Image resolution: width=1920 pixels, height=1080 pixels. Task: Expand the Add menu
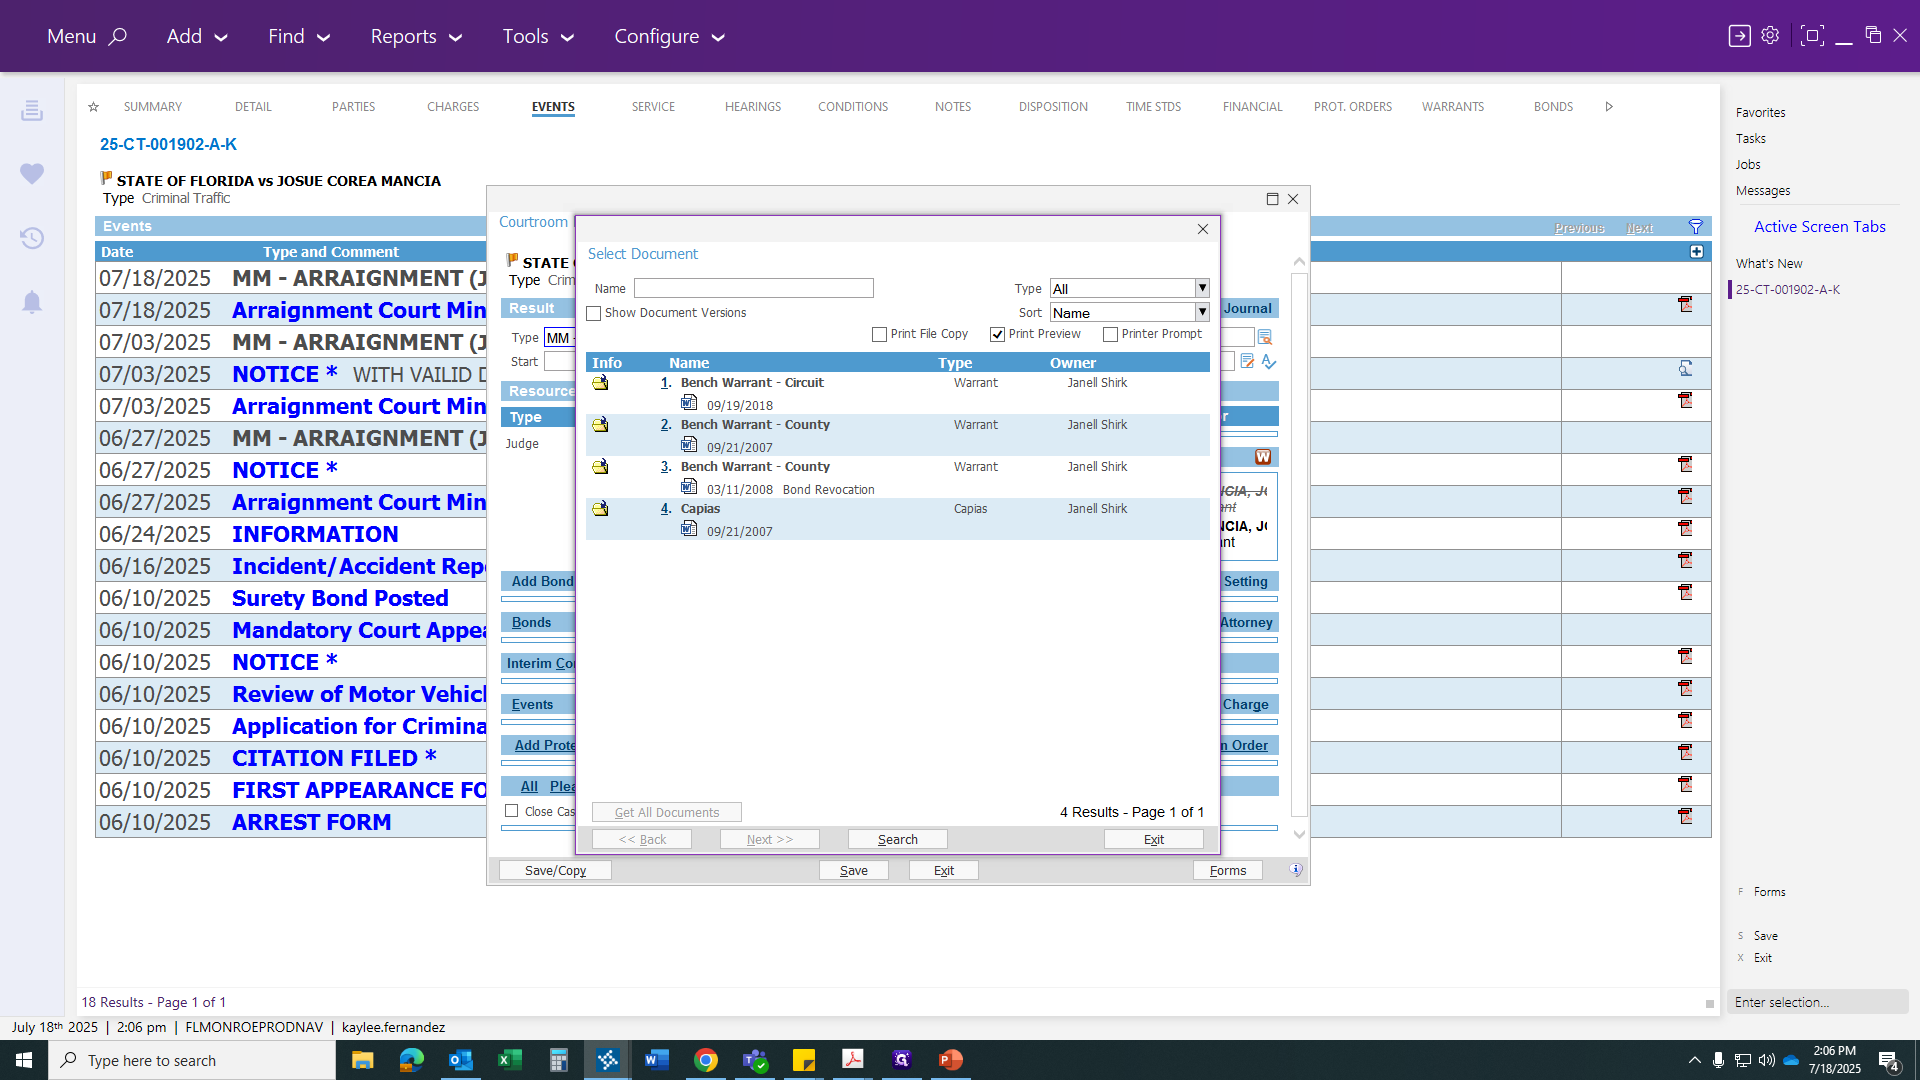tap(197, 36)
